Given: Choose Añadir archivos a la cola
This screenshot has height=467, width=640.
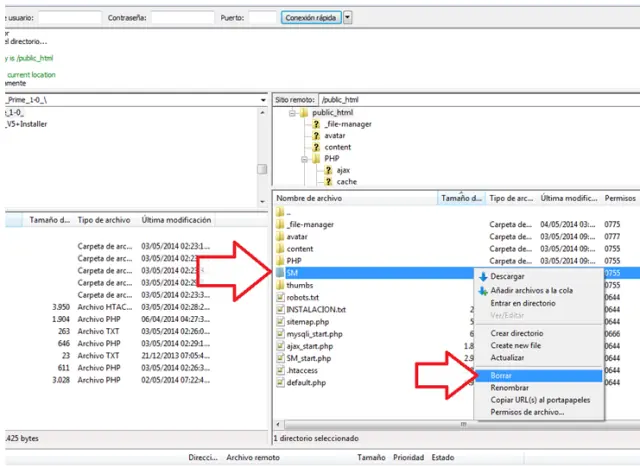Looking at the screenshot, I should click(x=539, y=290).
